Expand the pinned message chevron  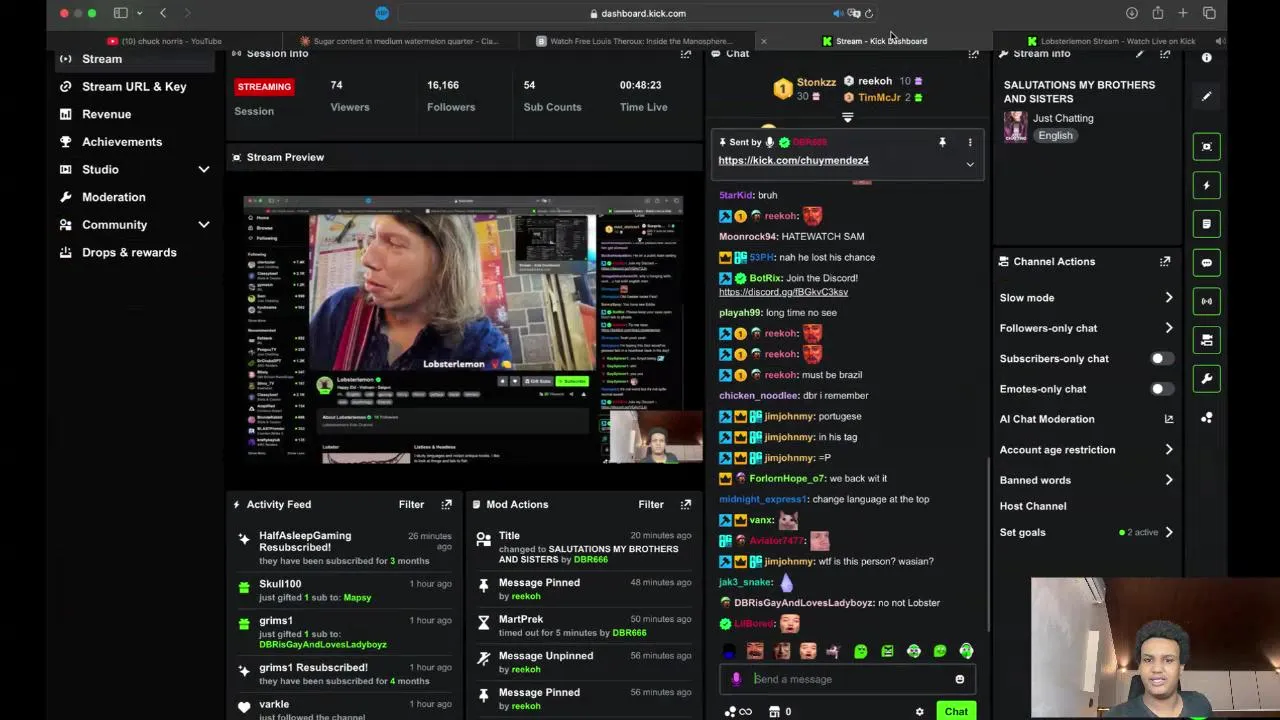(970, 164)
